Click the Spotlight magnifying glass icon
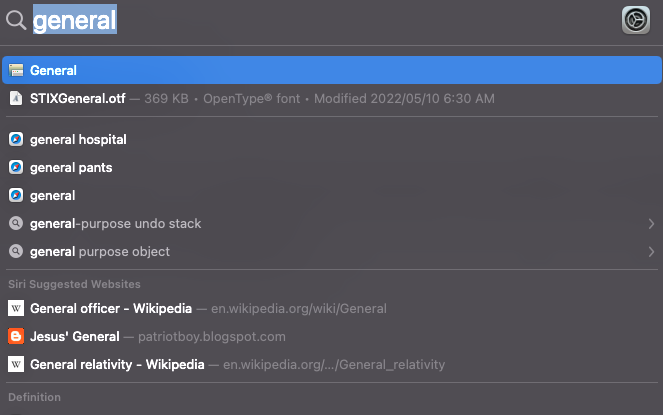663x415 pixels. click(16, 20)
